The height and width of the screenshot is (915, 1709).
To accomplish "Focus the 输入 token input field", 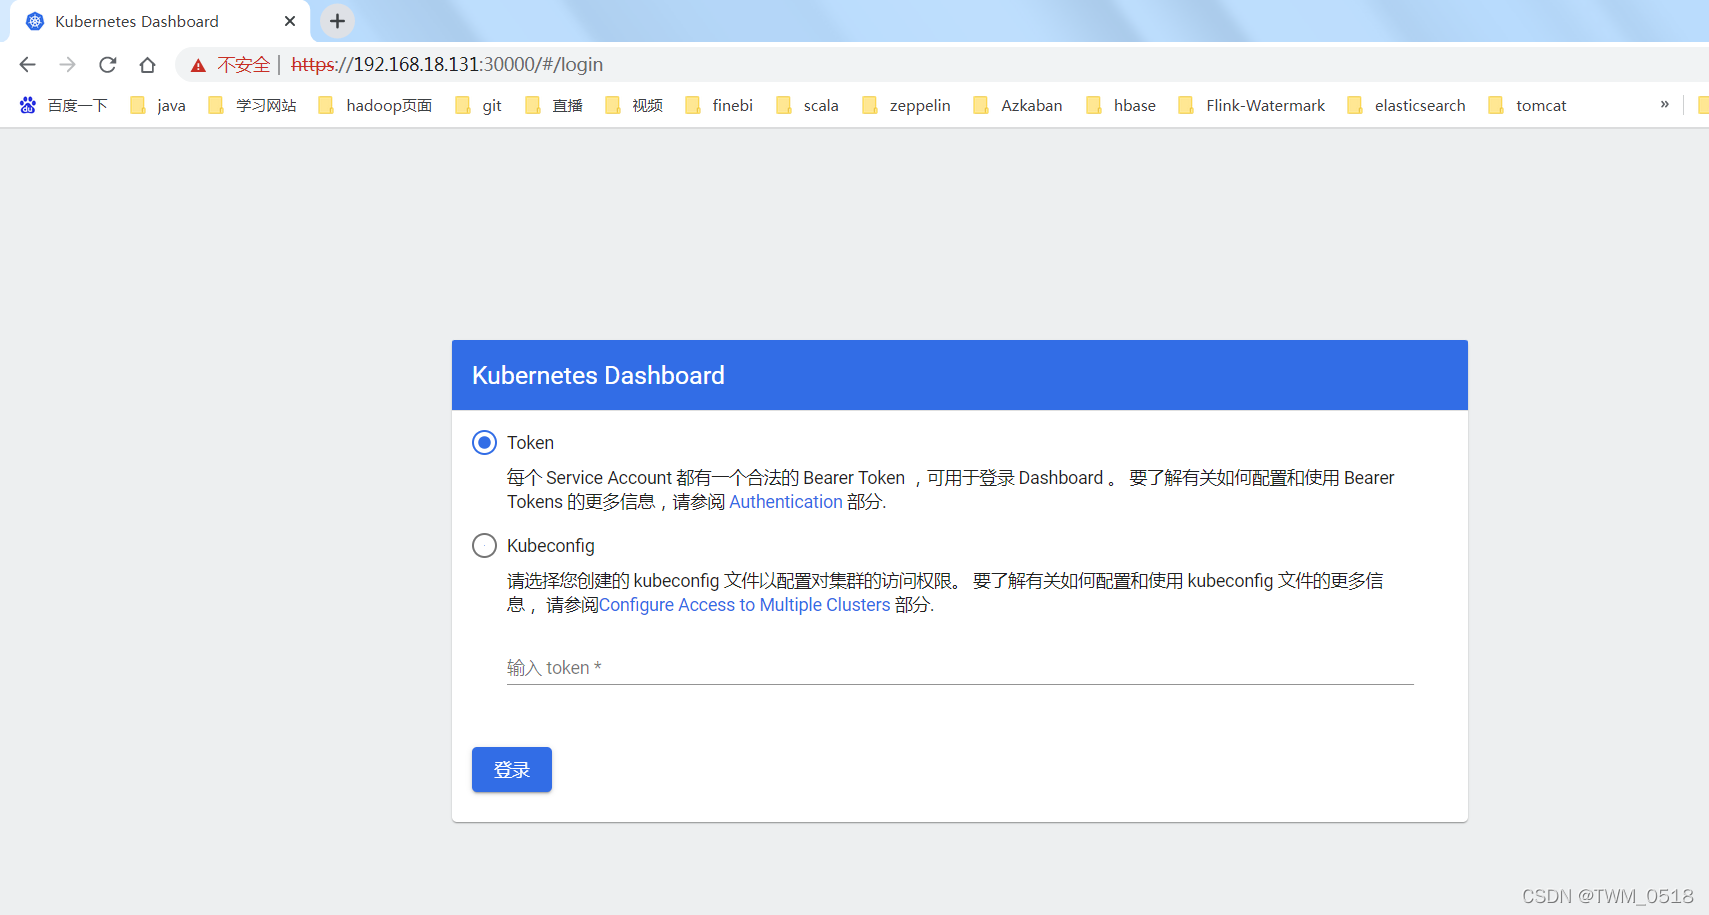I will [x=959, y=668].
